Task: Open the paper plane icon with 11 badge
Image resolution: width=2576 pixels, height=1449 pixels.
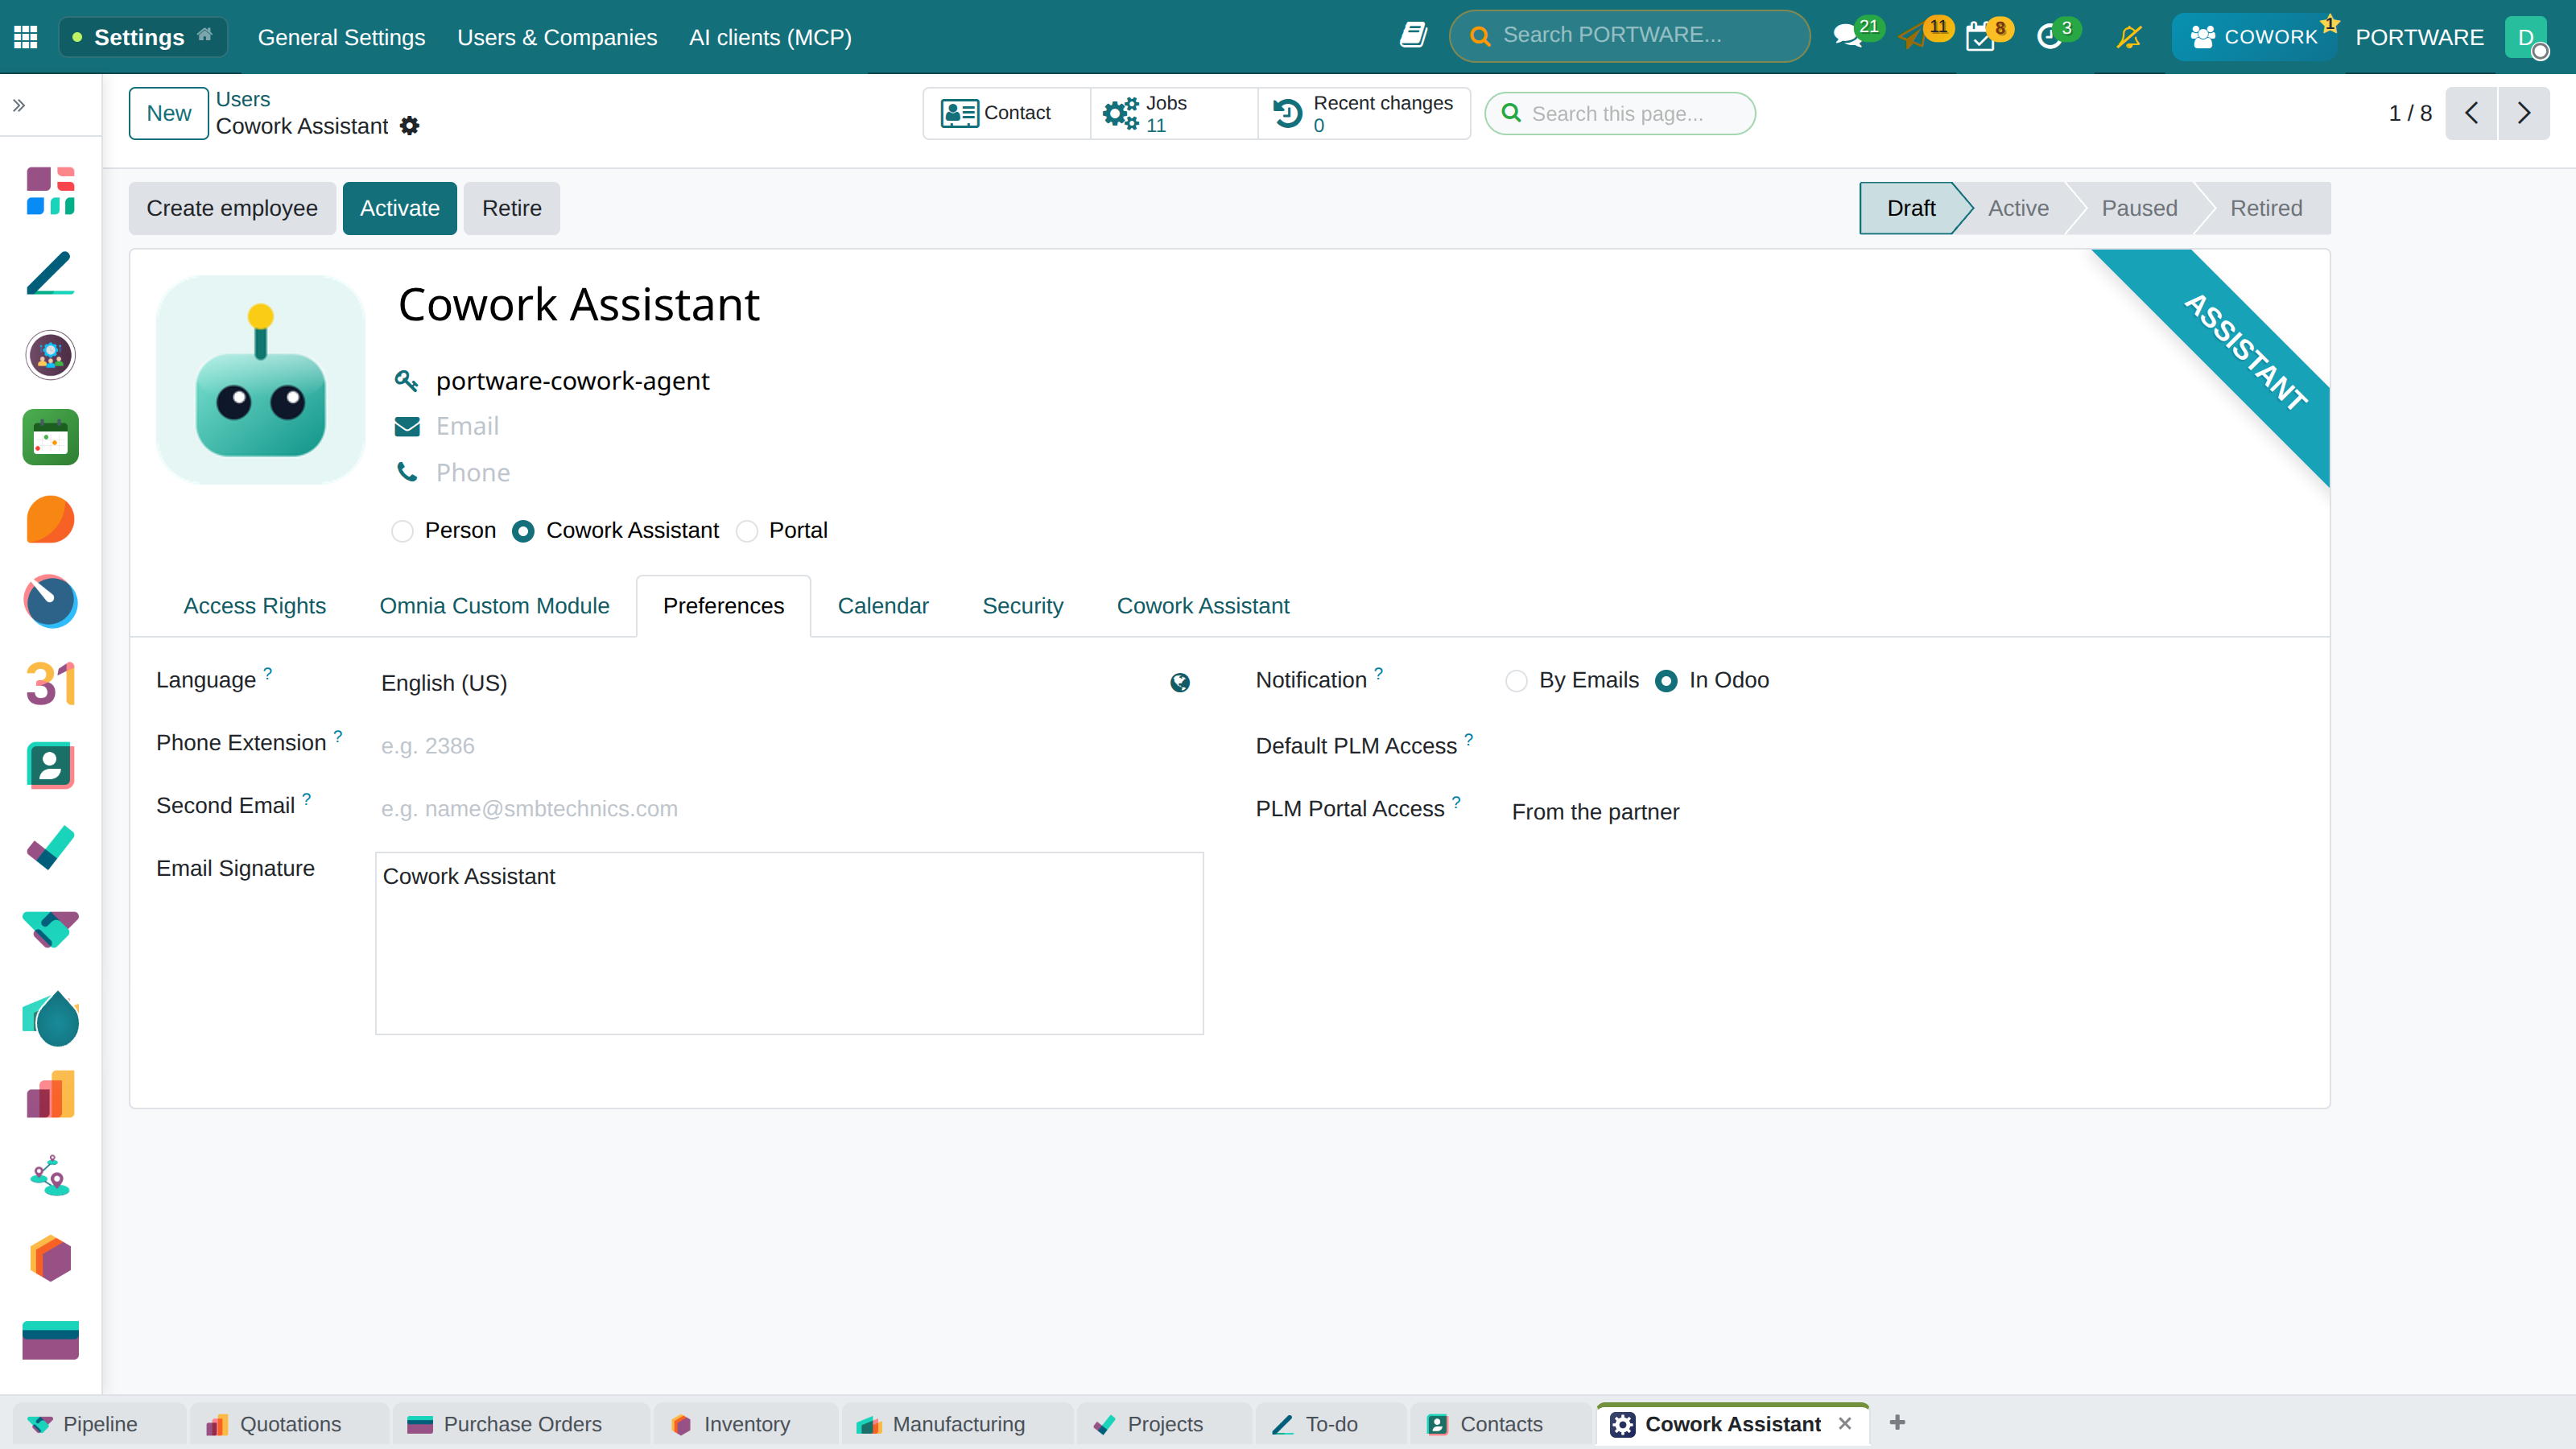Action: click(x=1913, y=39)
